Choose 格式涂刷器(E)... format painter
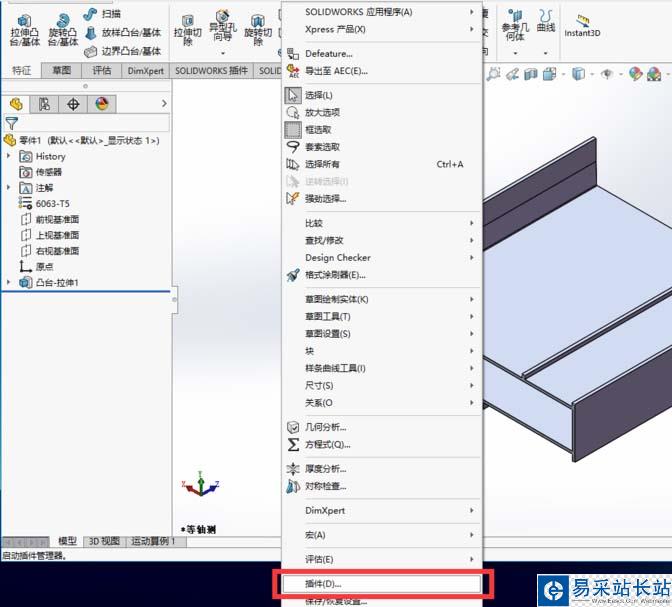672x607 pixels. [382, 275]
